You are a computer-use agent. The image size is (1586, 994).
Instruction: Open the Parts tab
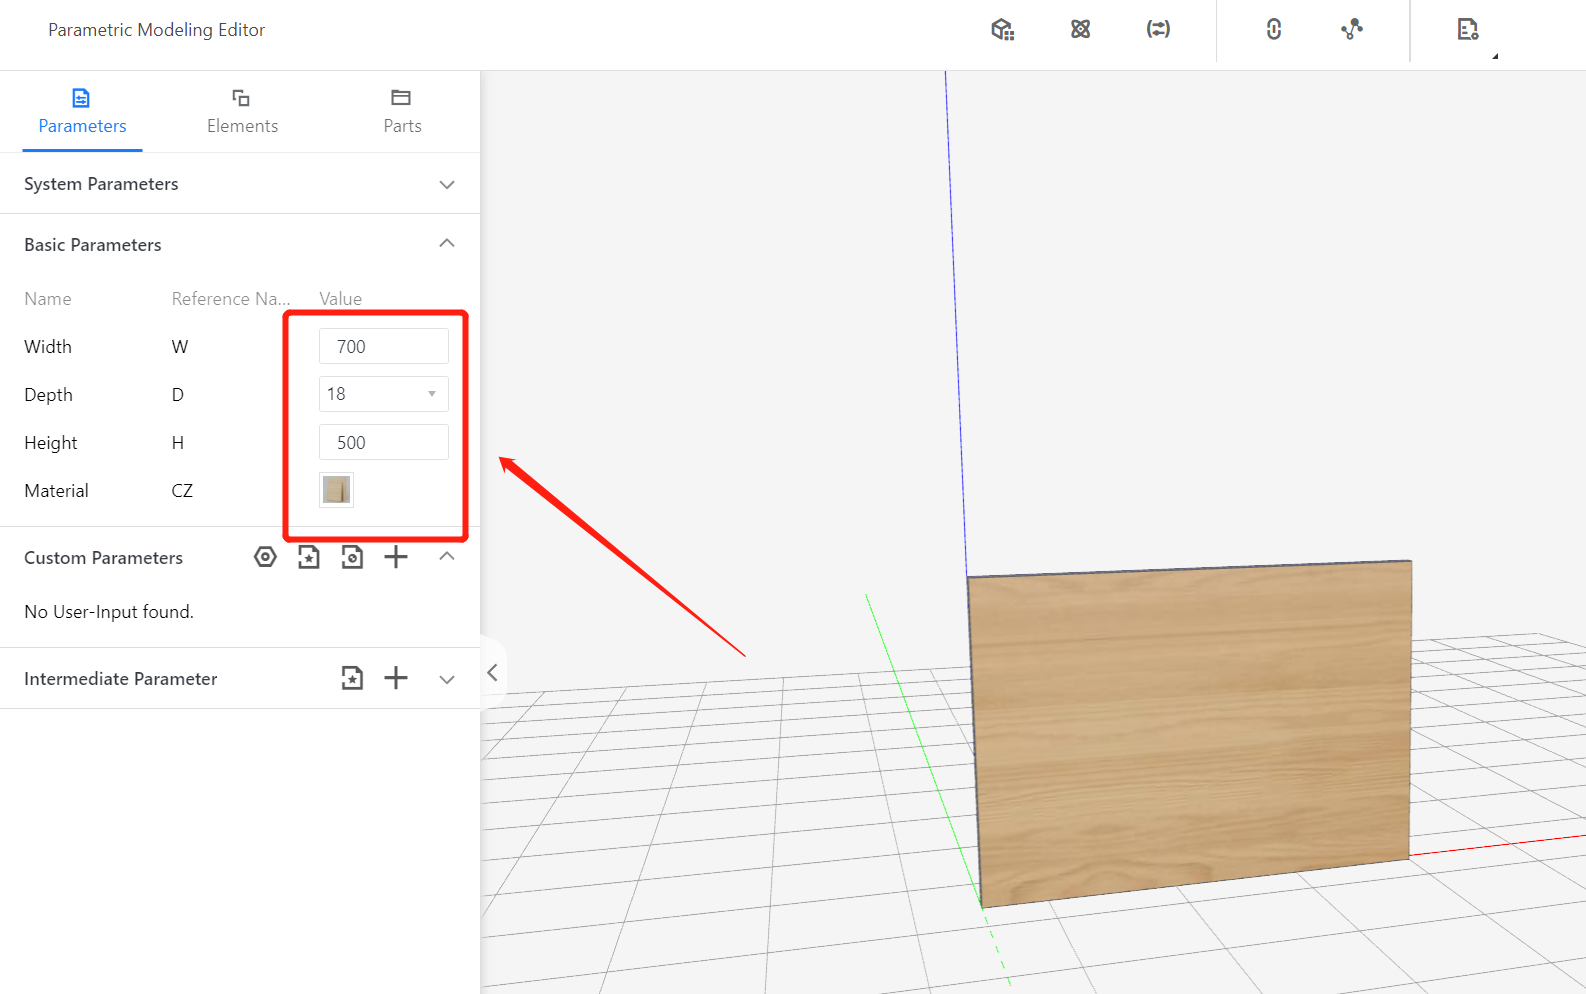point(402,111)
